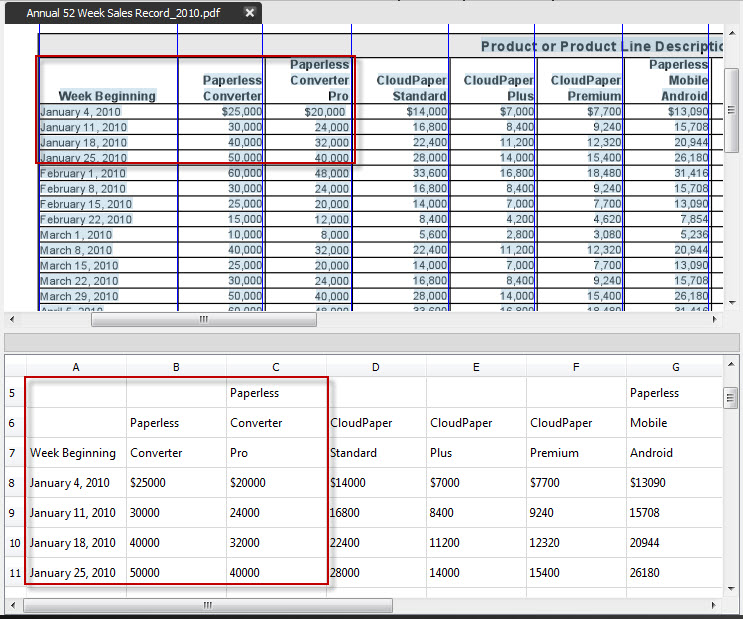Image resolution: width=743 pixels, height=619 pixels.
Task: Select spreadsheet row 5 header
Action: click(x=15, y=393)
